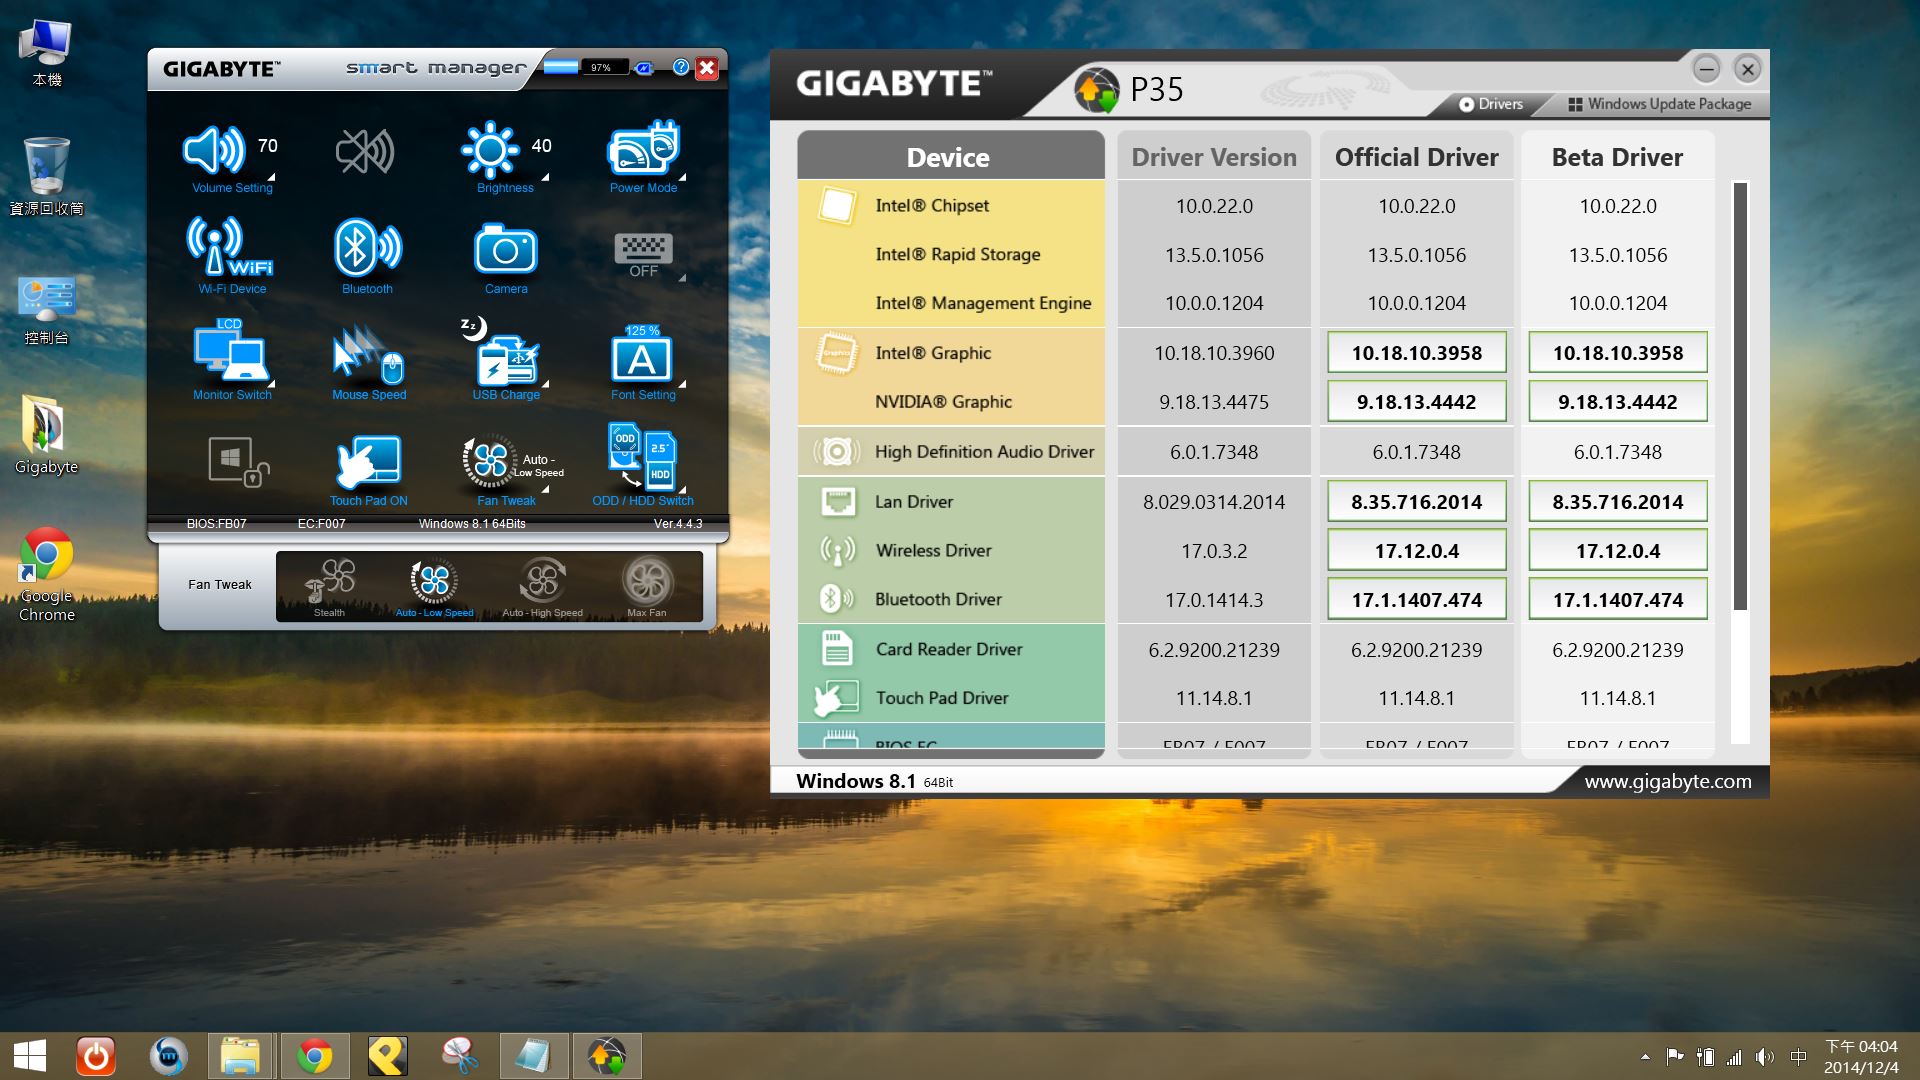Open the www.gigabyte.com link
This screenshot has width=1920, height=1080.
pos(1668,781)
